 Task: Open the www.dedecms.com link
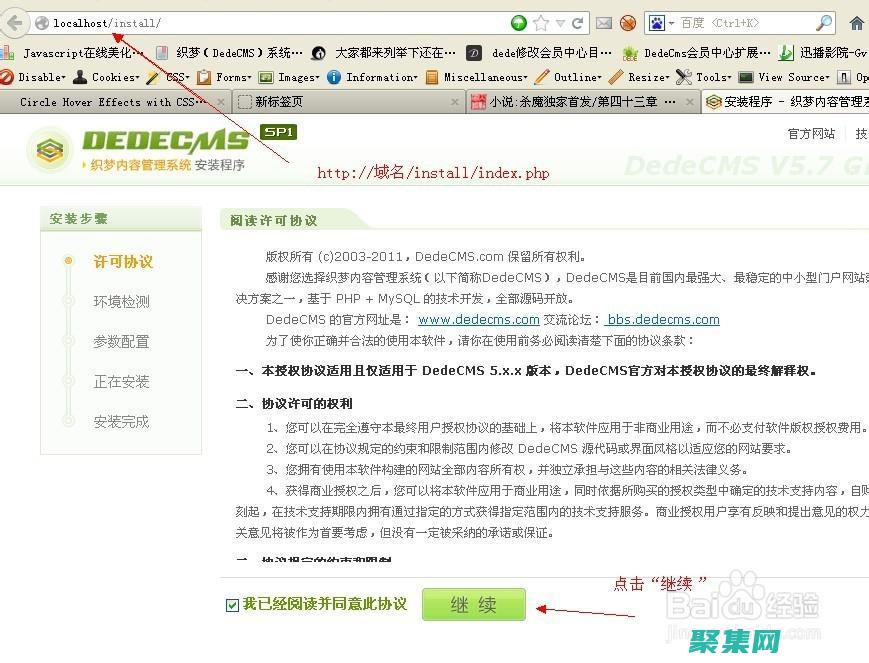(478, 319)
